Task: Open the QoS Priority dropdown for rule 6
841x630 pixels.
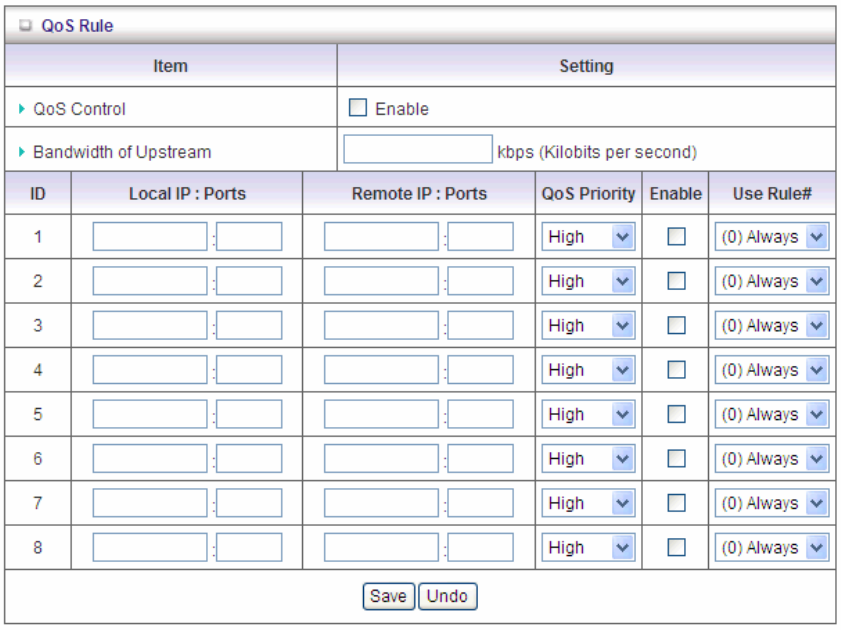Action: tap(588, 459)
